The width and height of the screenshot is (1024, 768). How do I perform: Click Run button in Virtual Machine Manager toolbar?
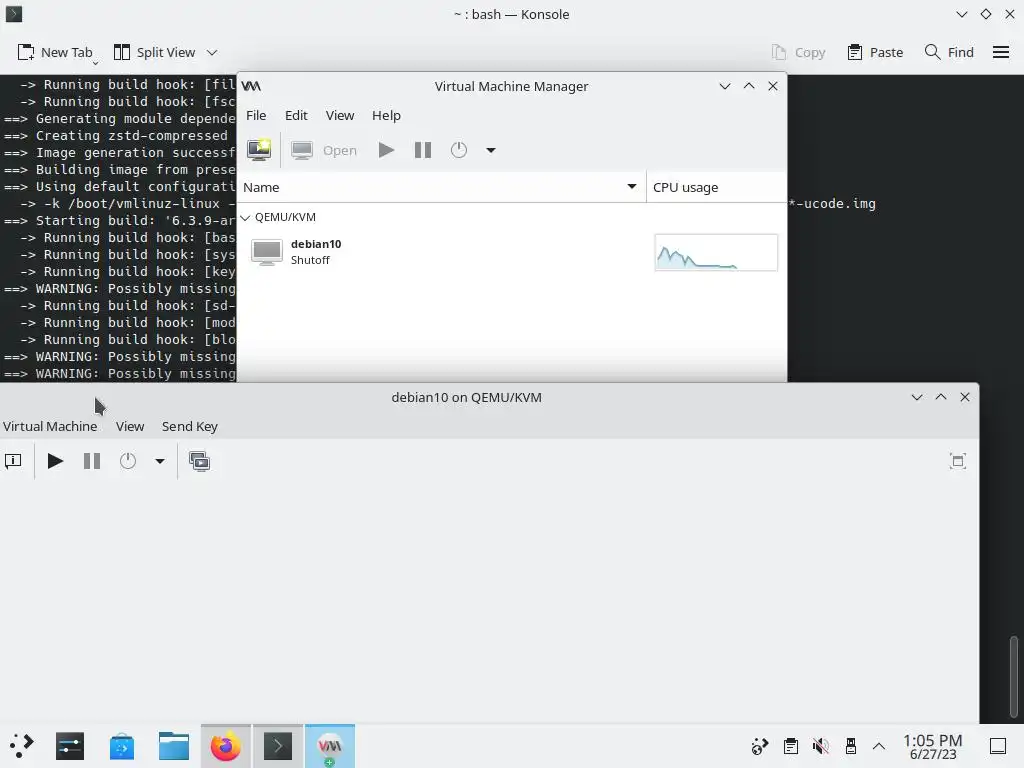tap(386, 150)
